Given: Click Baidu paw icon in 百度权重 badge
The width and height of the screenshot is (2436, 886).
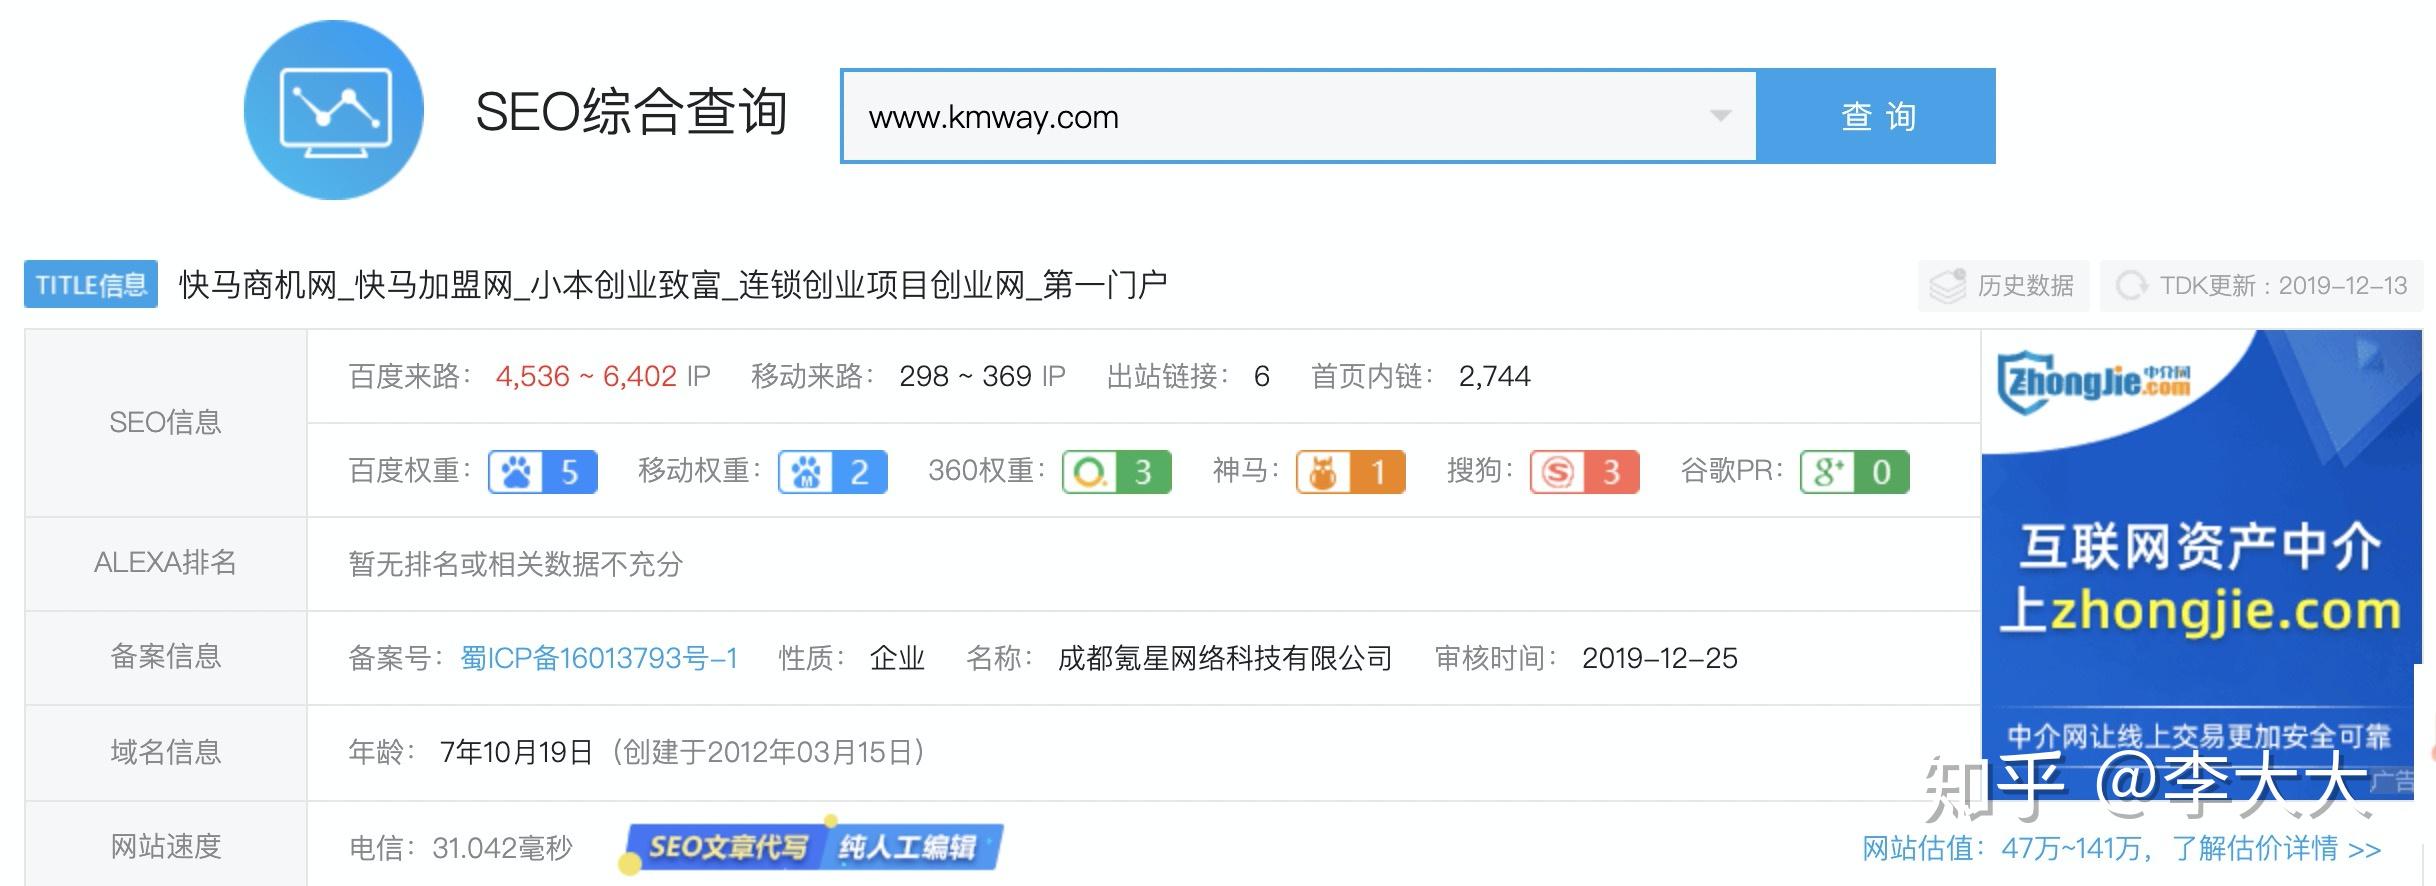Looking at the screenshot, I should tap(516, 471).
